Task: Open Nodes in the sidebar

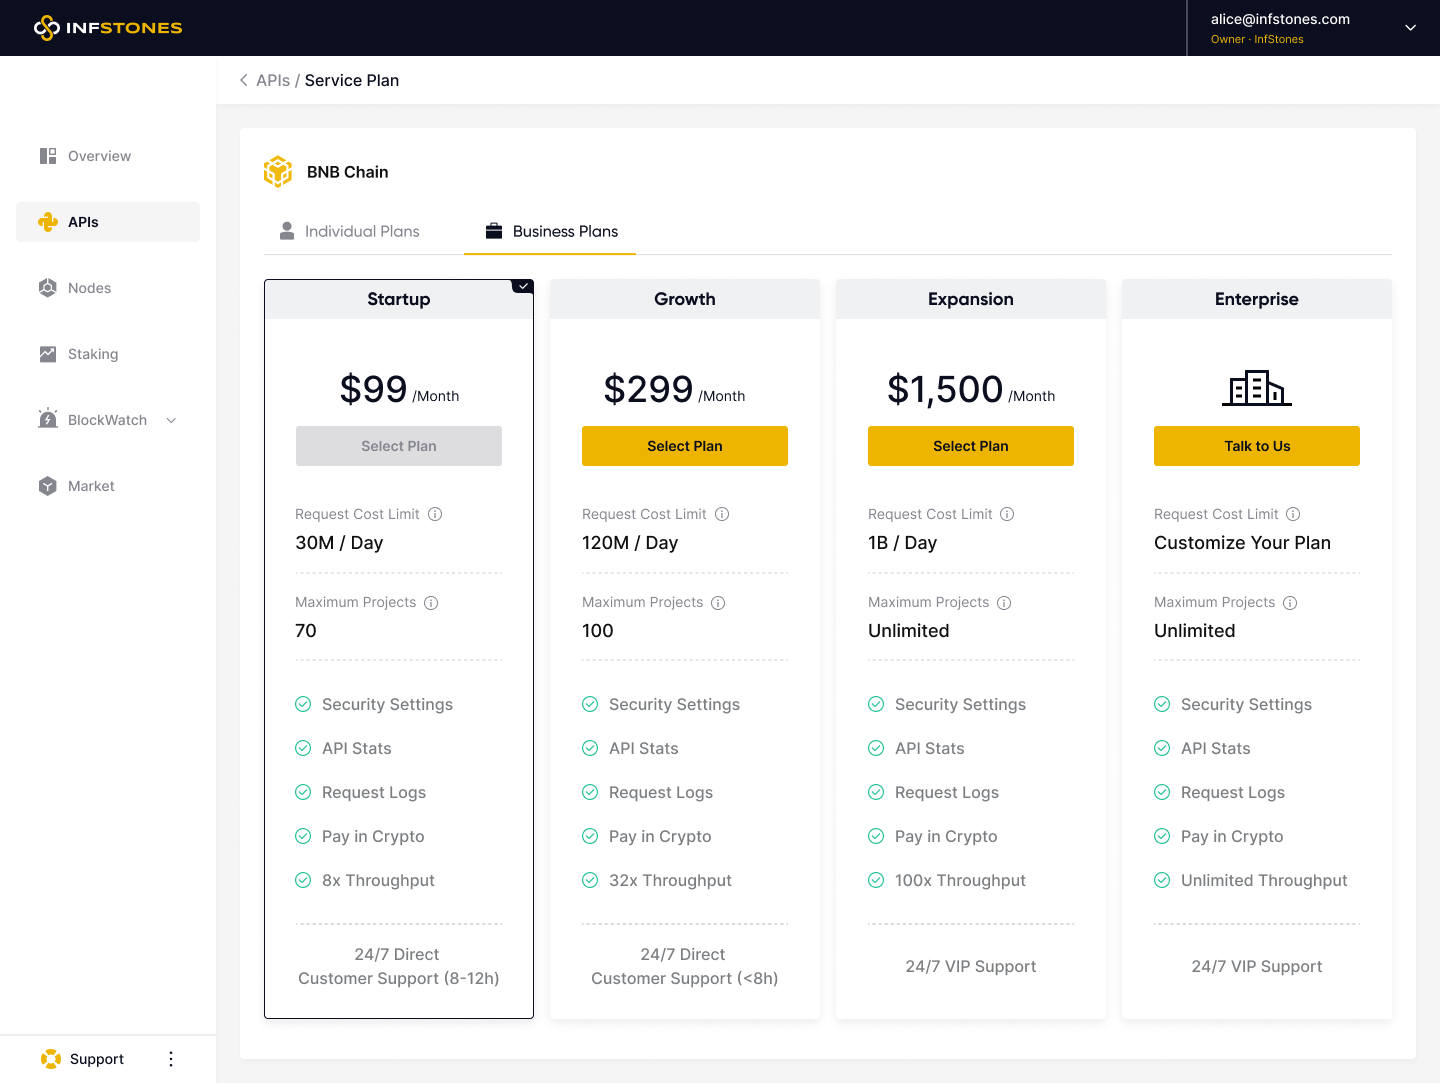Action: pos(108,288)
